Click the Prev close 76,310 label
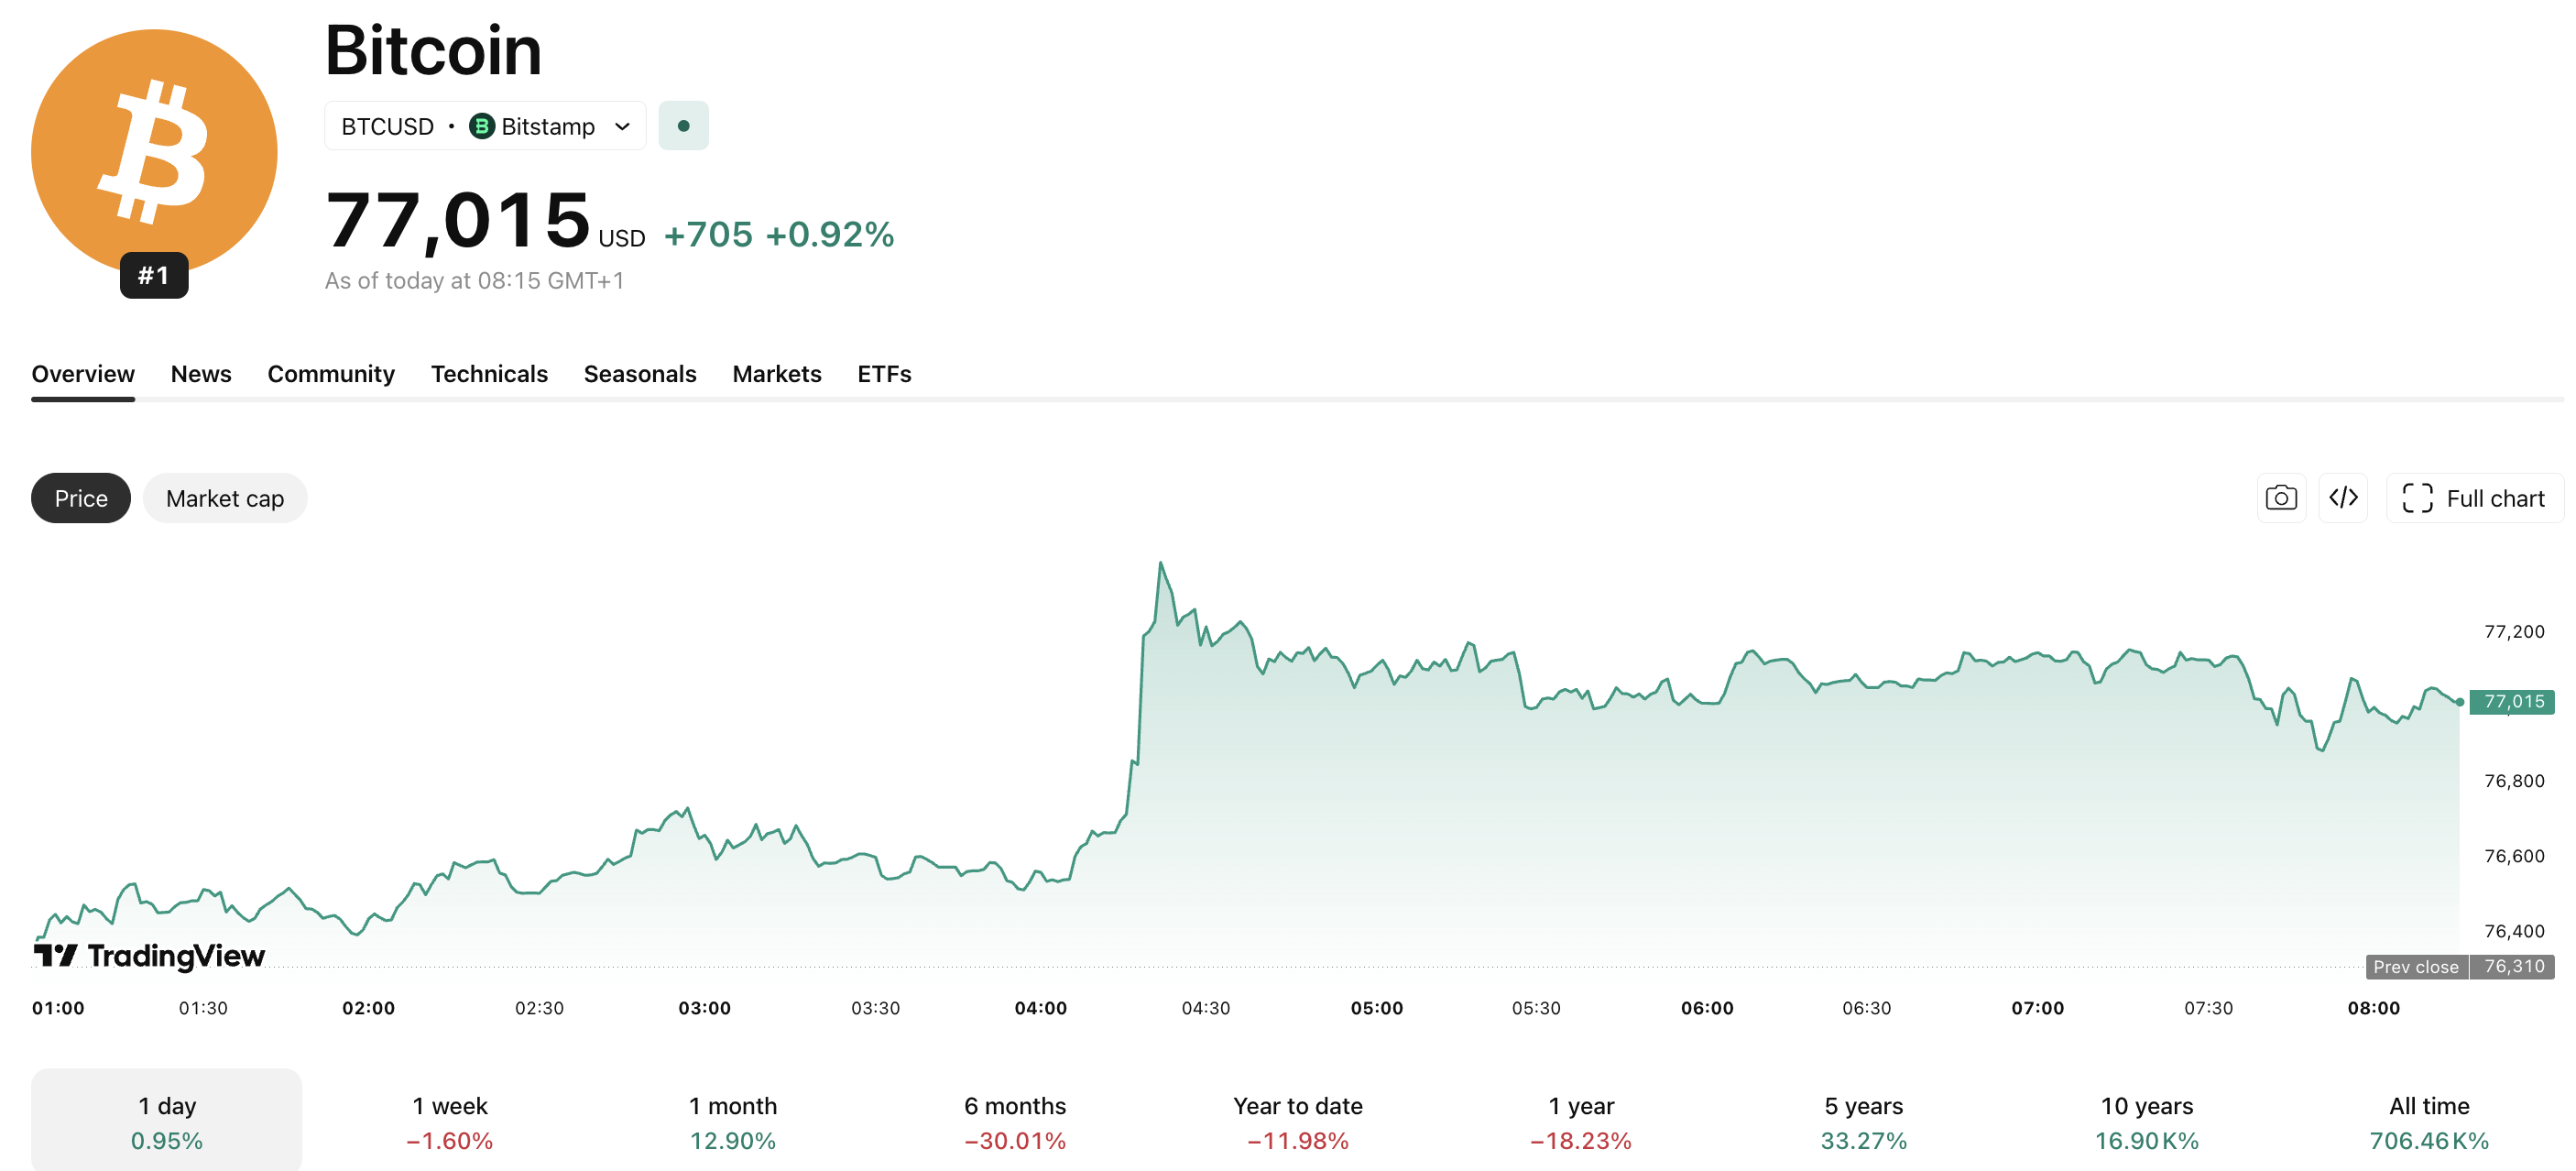This screenshot has width=2576, height=1171. click(2460, 967)
